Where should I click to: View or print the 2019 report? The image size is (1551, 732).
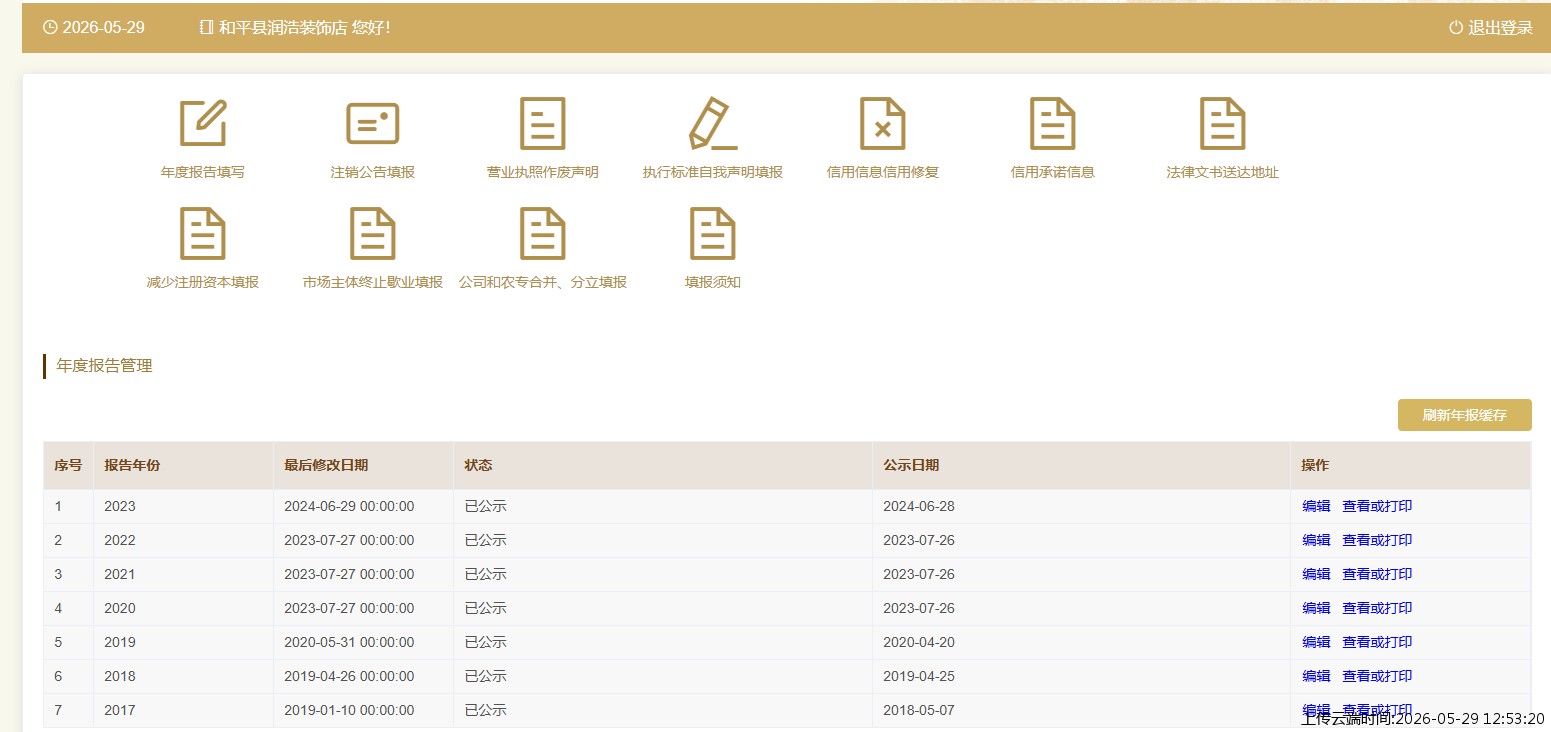pyautogui.click(x=1377, y=642)
